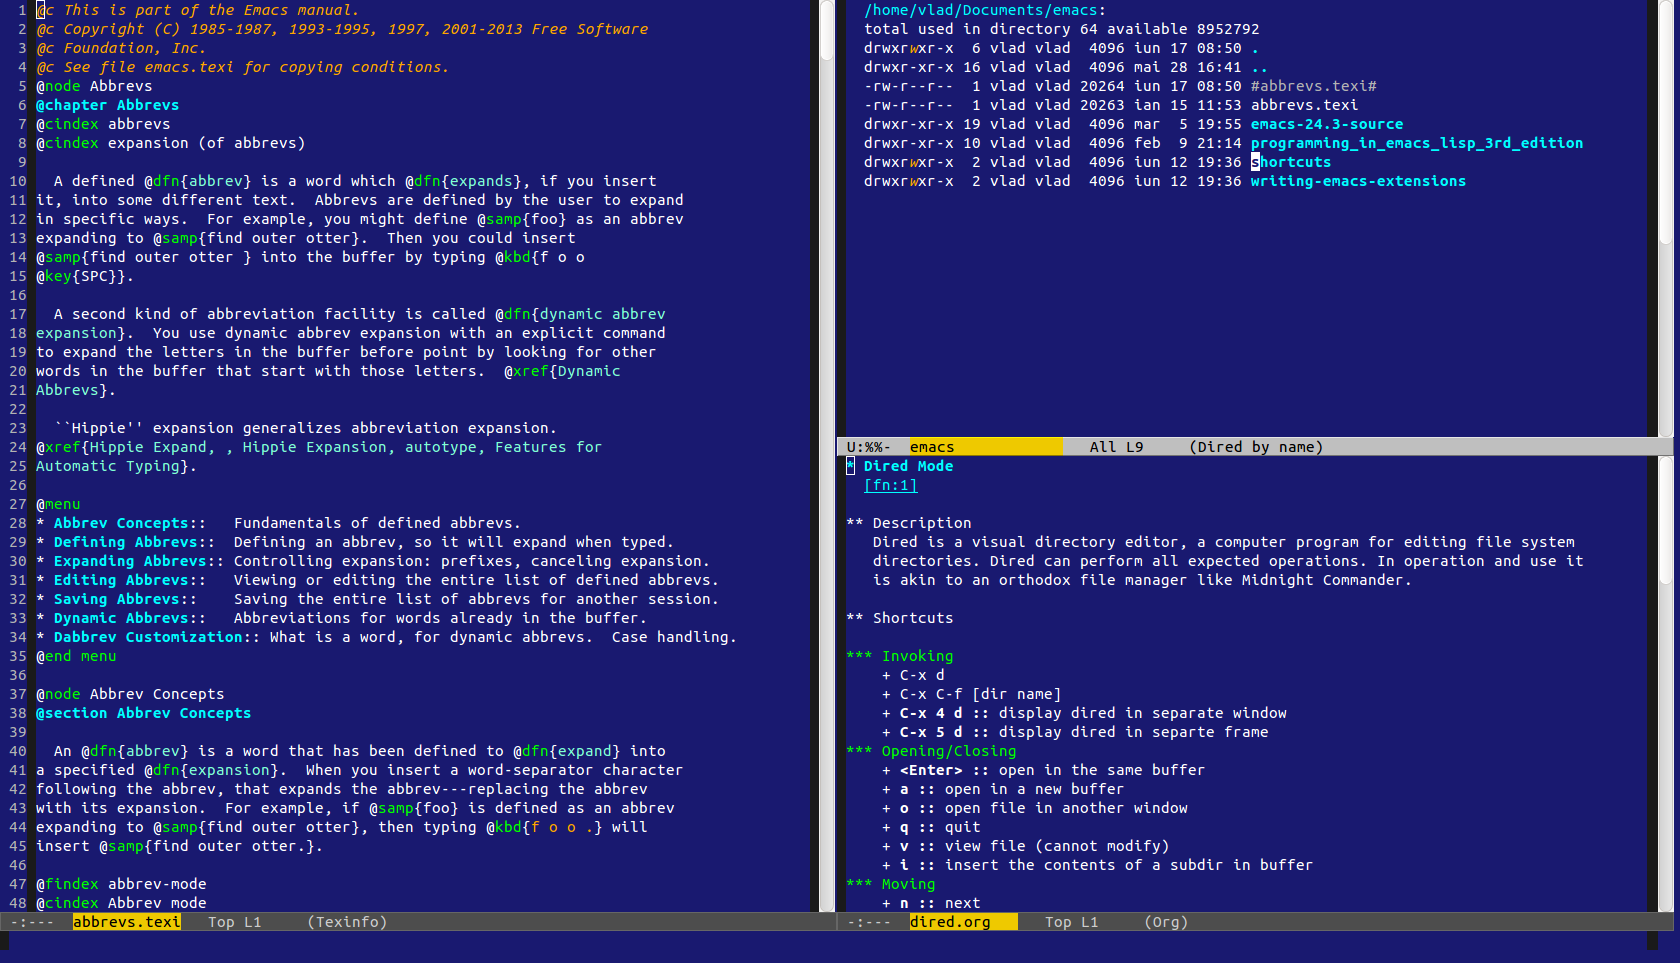Screen dimensions: 1680x963
Task: Select the Editing Abbrevs menu entry
Action: coord(121,580)
